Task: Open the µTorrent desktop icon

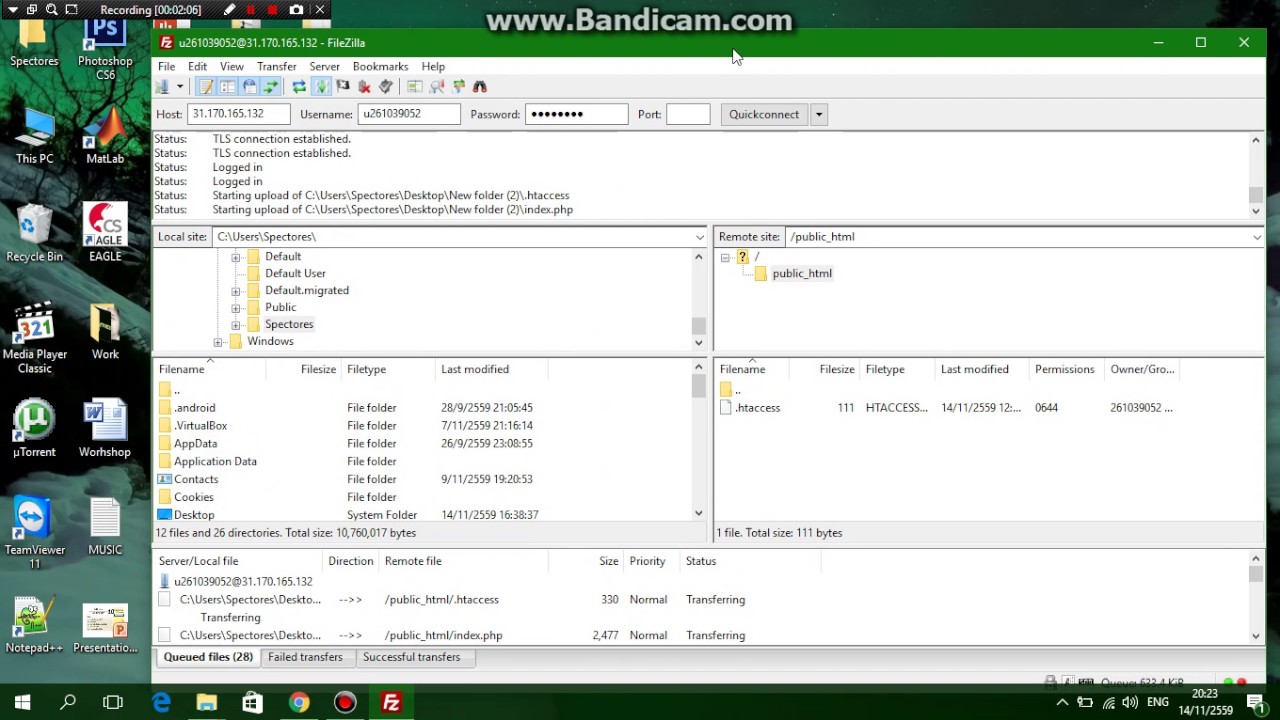Action: coord(35,428)
